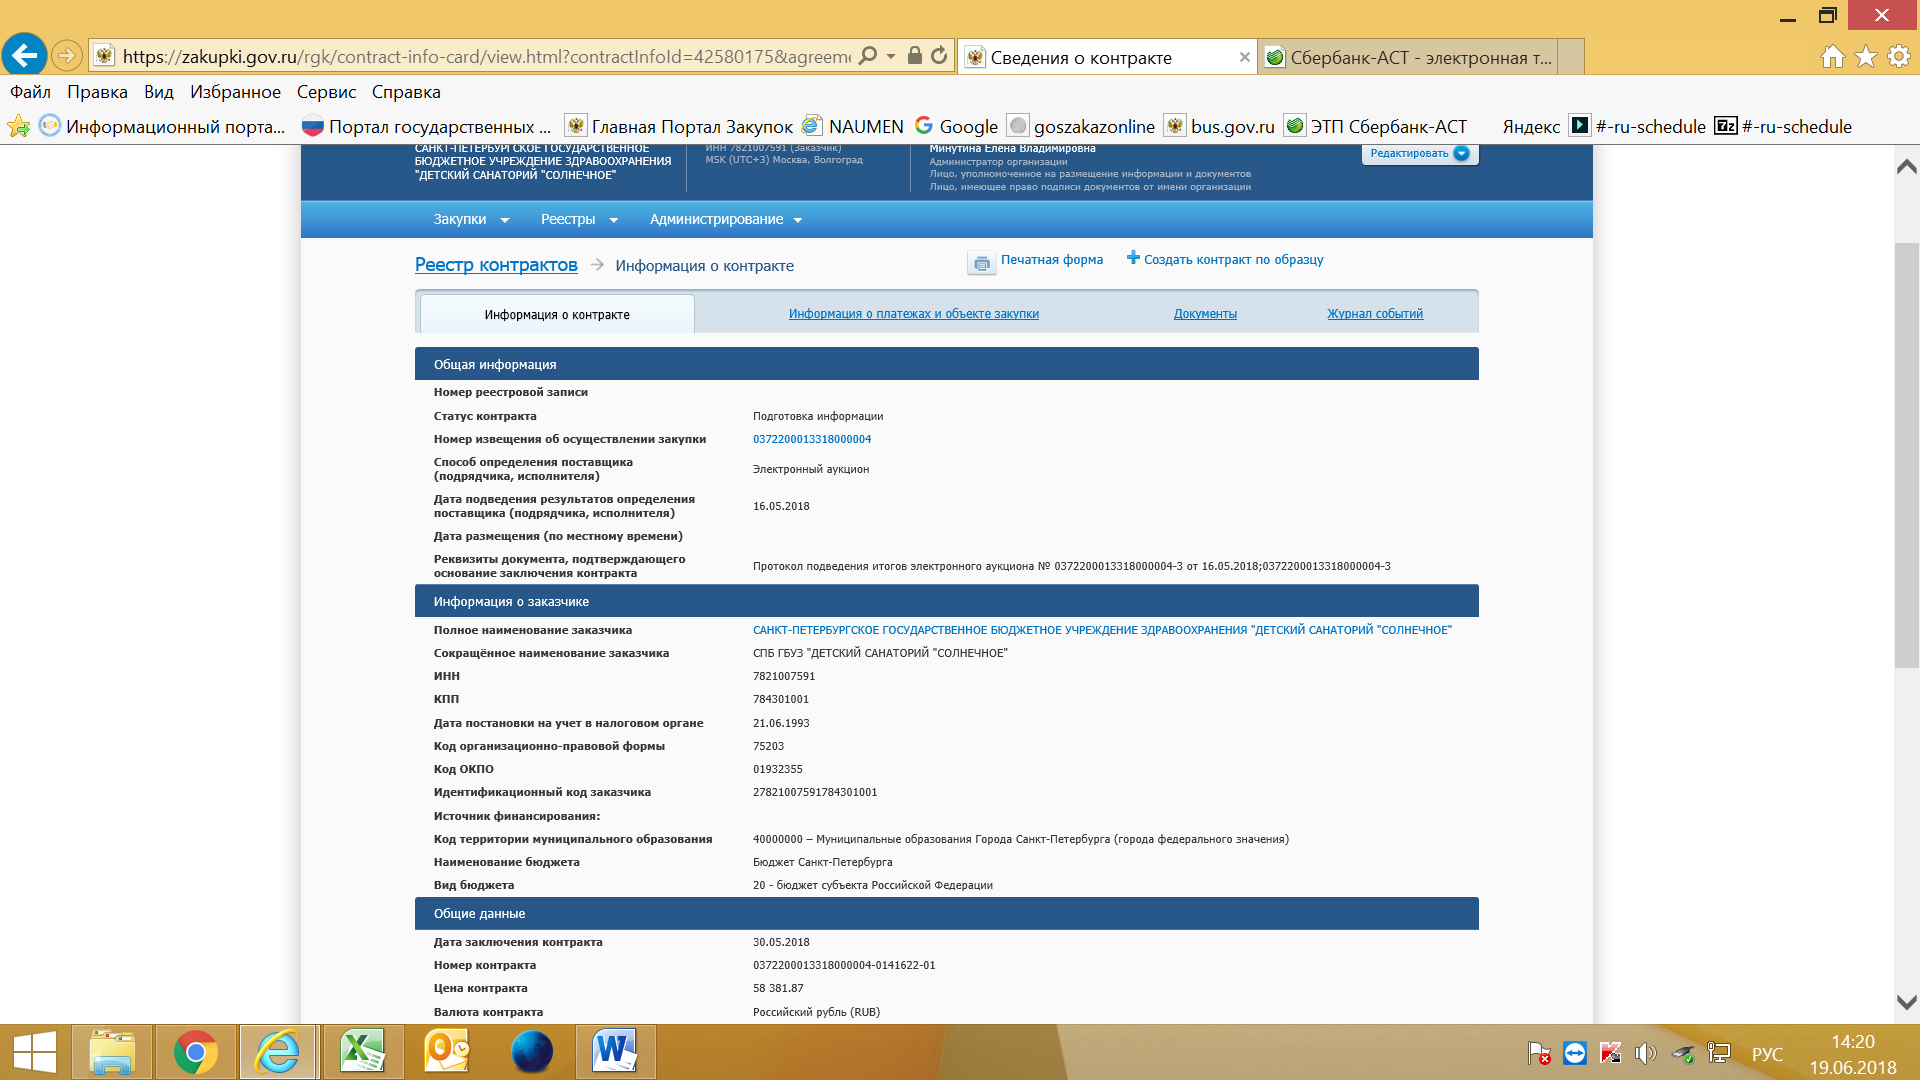Open Word from the taskbar
1920x1080 pixels.
tap(614, 1052)
